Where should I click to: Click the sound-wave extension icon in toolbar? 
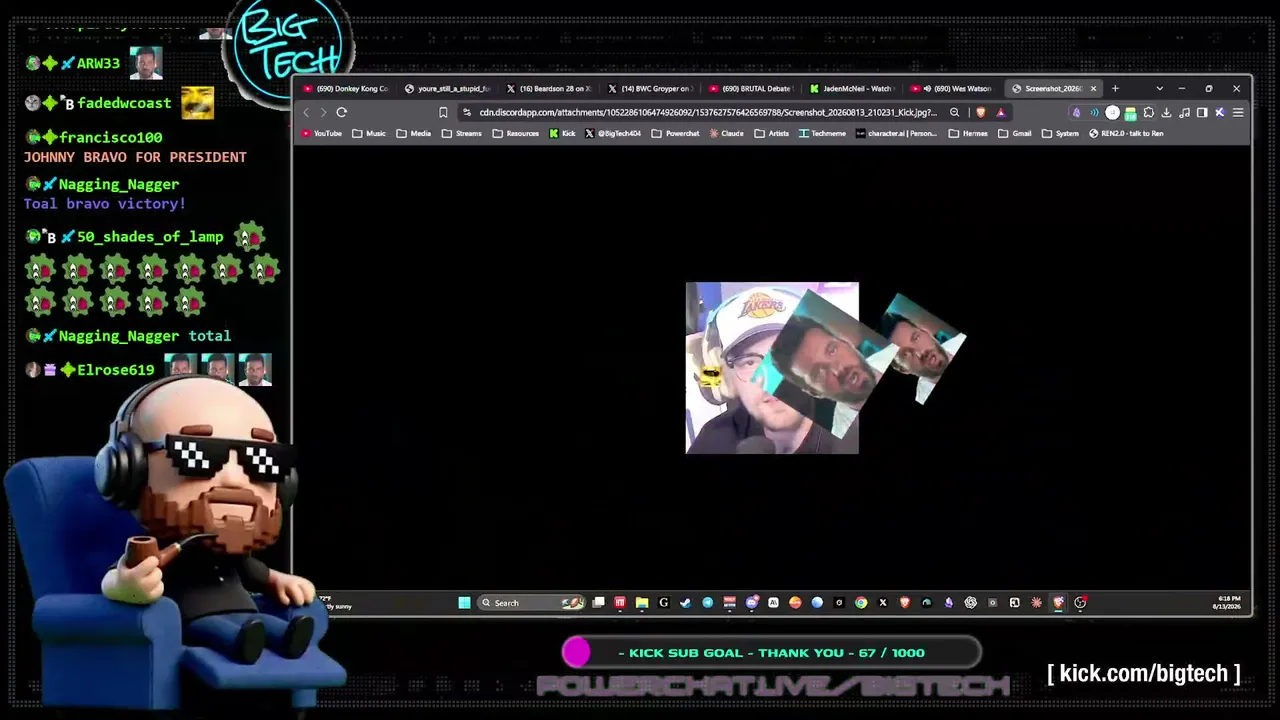pyautogui.click(x=1094, y=113)
